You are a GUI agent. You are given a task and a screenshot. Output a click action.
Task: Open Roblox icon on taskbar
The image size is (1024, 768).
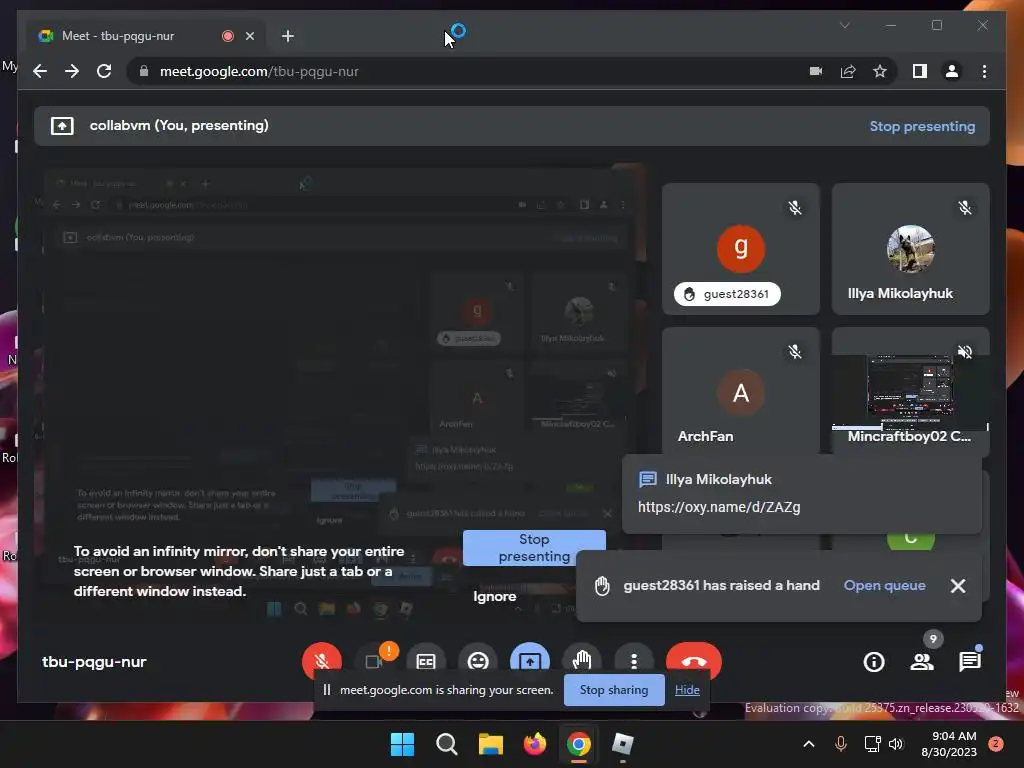[x=622, y=744]
